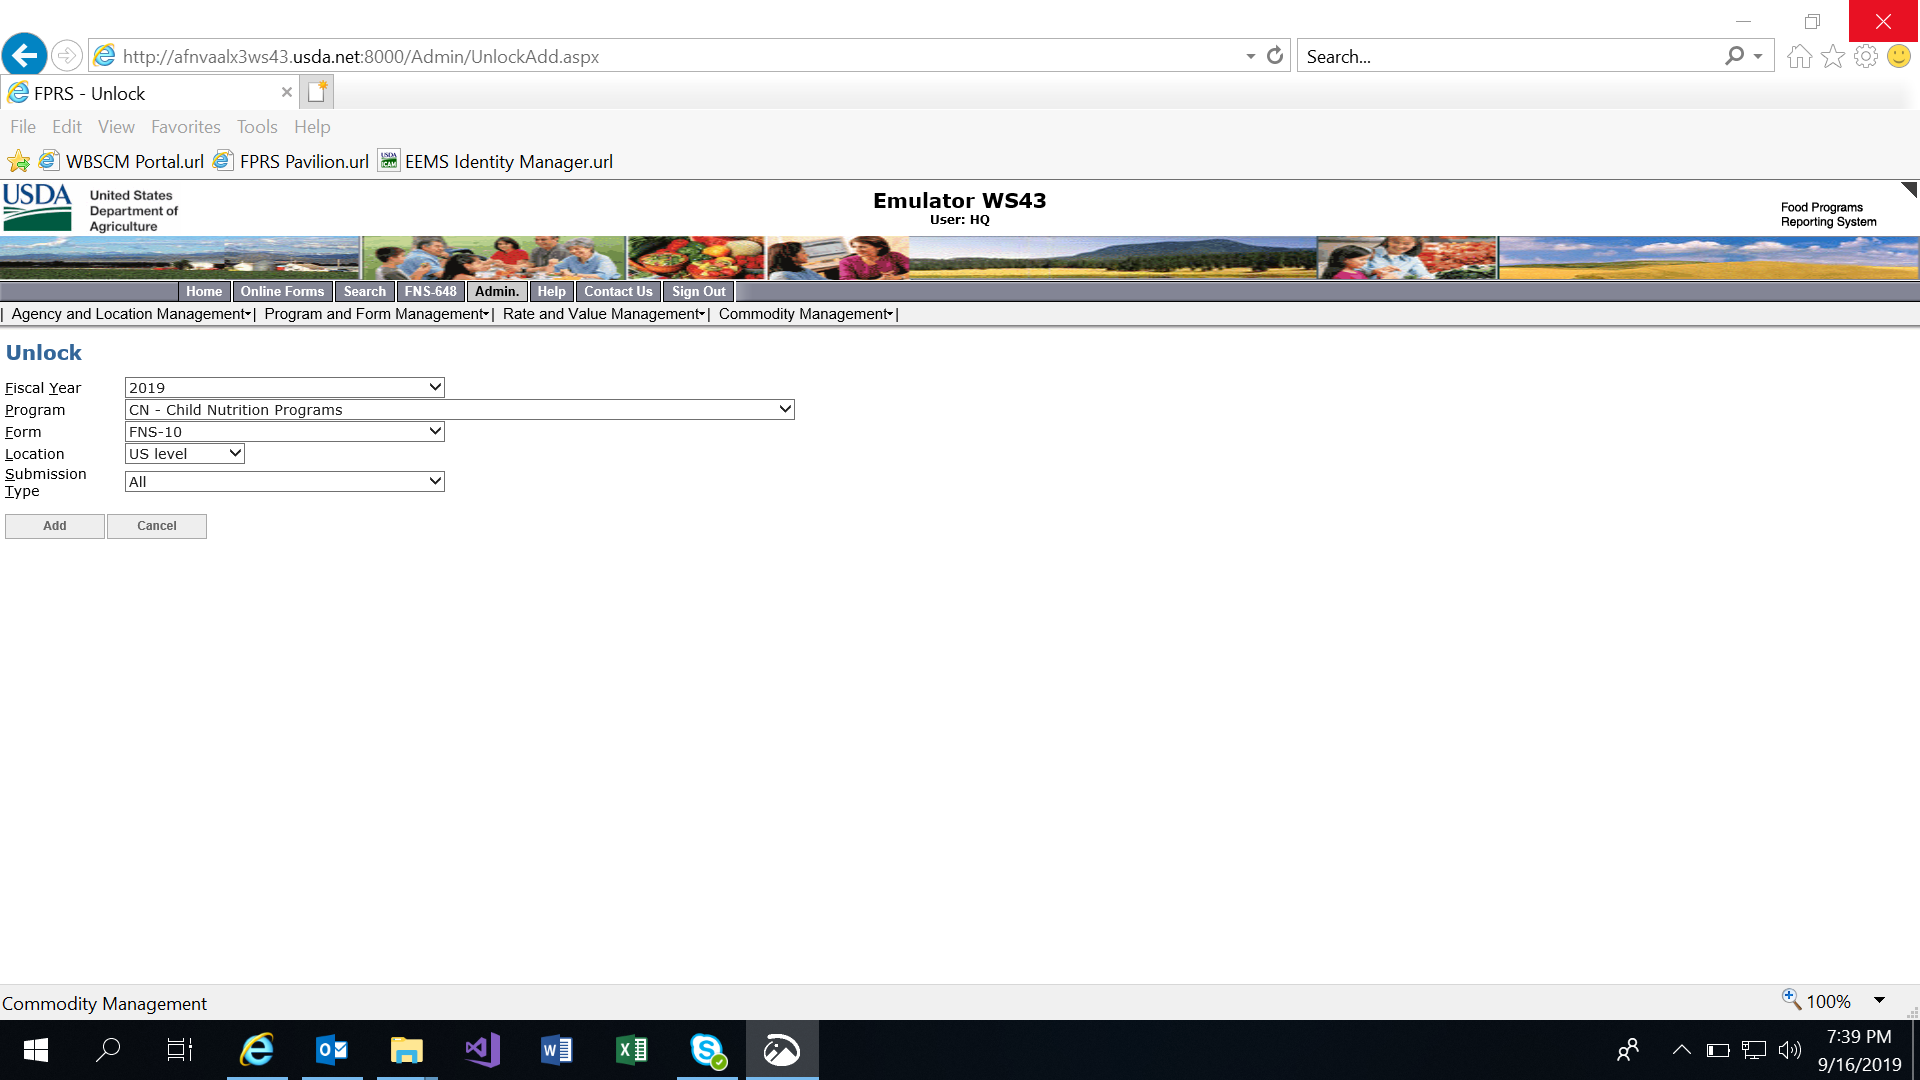Image resolution: width=1920 pixels, height=1080 pixels.
Task: Click the smiley feedback icon
Action: click(1898, 56)
